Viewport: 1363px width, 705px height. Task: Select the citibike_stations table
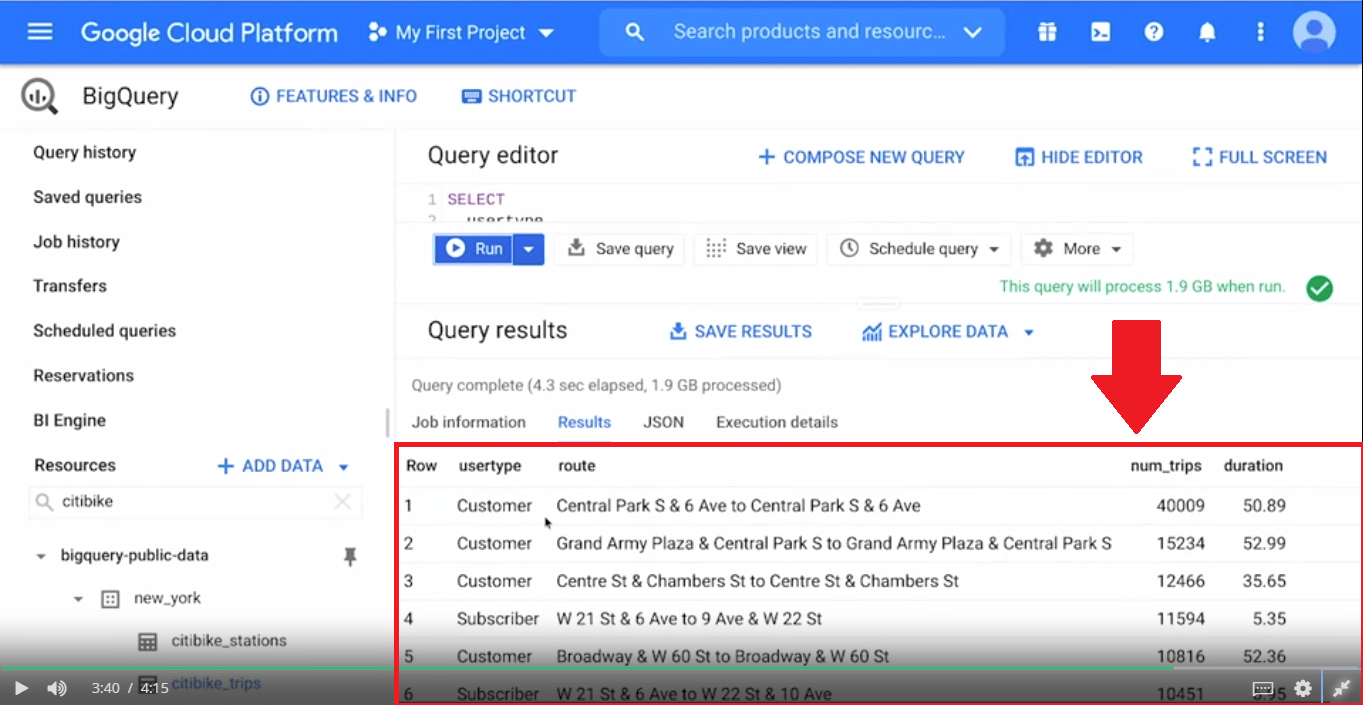pos(229,641)
